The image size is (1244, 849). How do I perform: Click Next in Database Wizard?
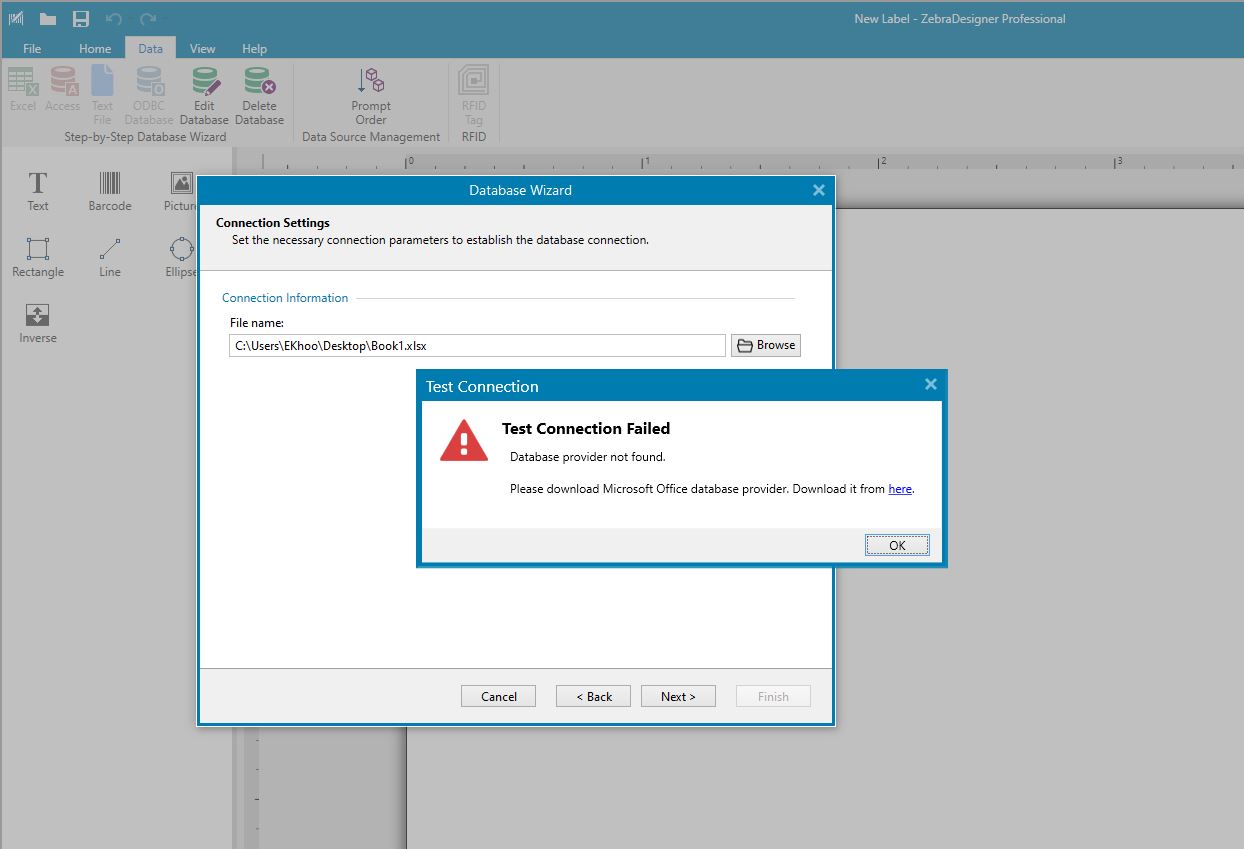(x=678, y=696)
